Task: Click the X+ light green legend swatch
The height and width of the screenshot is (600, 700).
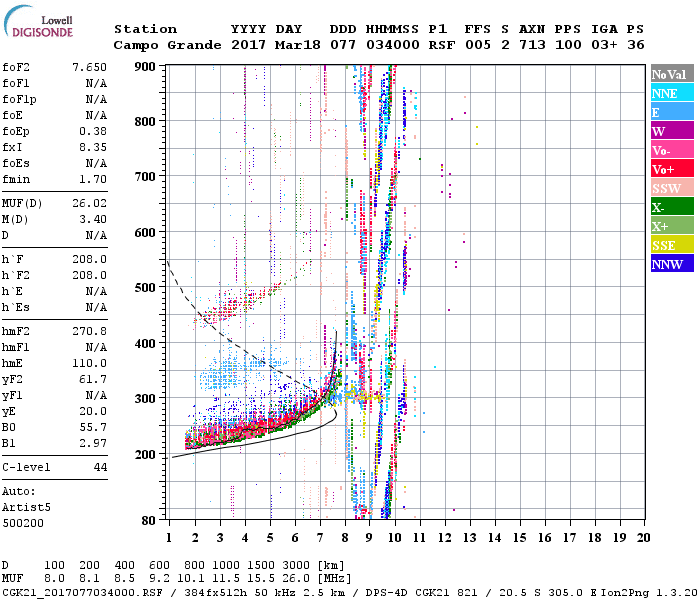Action: pos(669,226)
